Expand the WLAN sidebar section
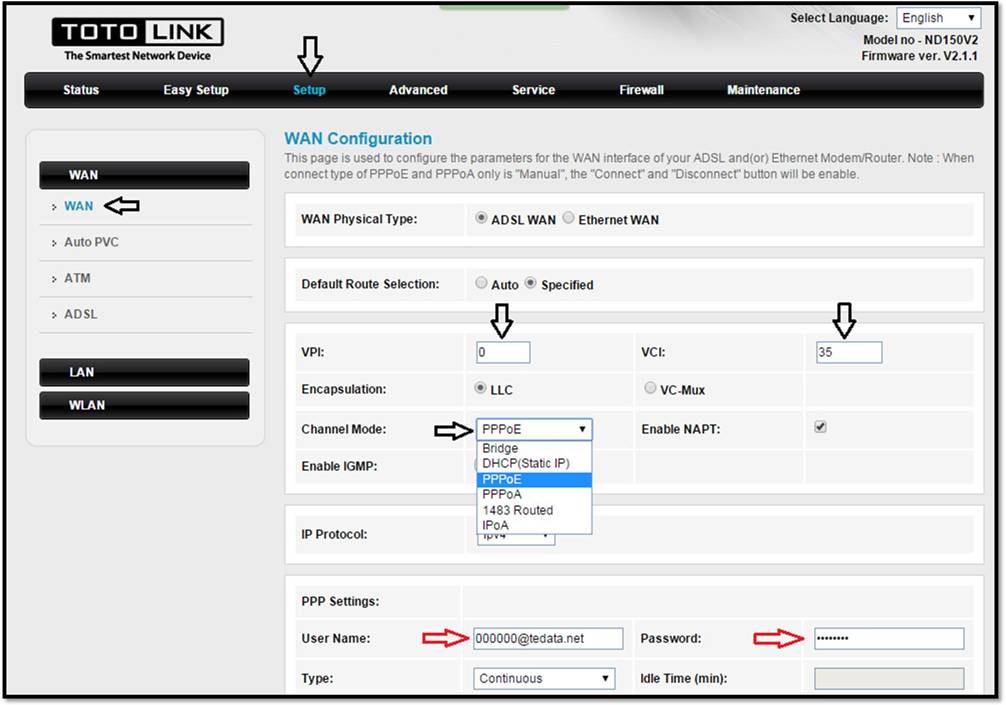The width and height of the screenshot is (1006, 705). coord(144,405)
